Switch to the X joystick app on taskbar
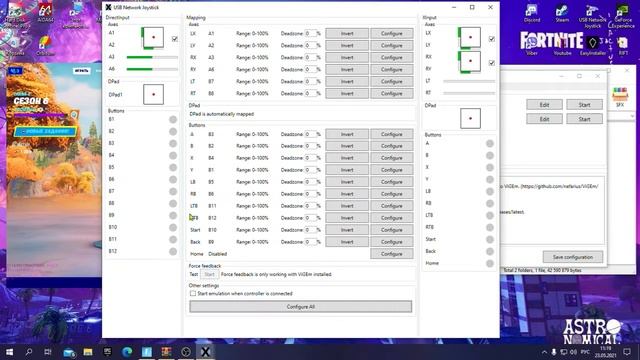Image resolution: width=640 pixels, height=360 pixels. click(205, 352)
